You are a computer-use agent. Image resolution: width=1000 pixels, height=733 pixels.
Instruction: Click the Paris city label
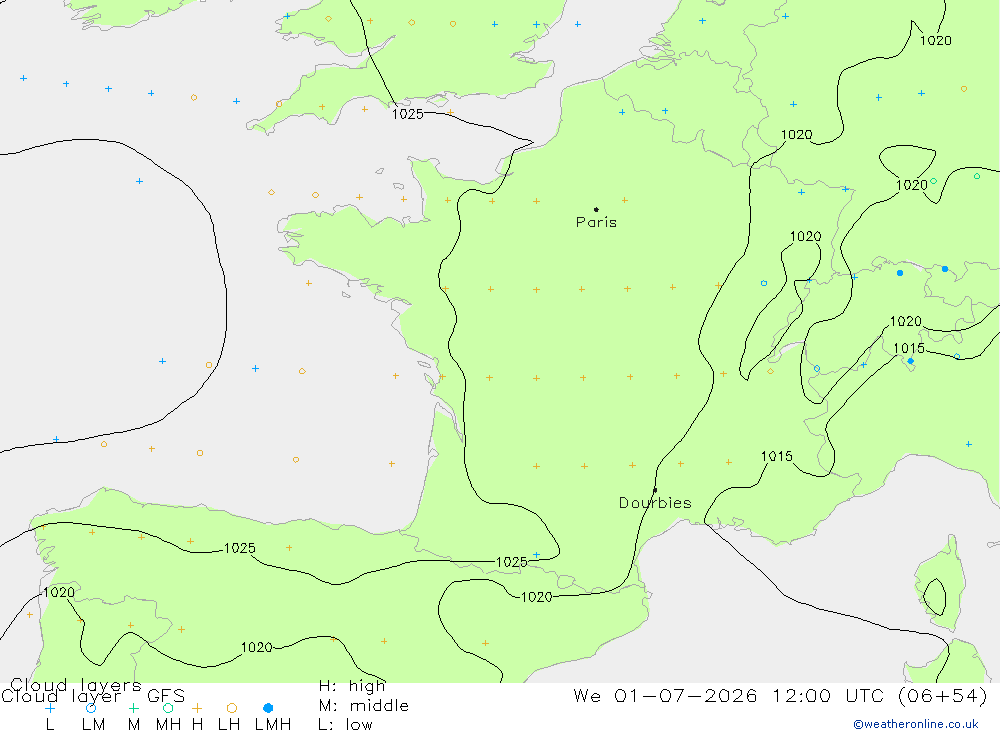(x=596, y=222)
